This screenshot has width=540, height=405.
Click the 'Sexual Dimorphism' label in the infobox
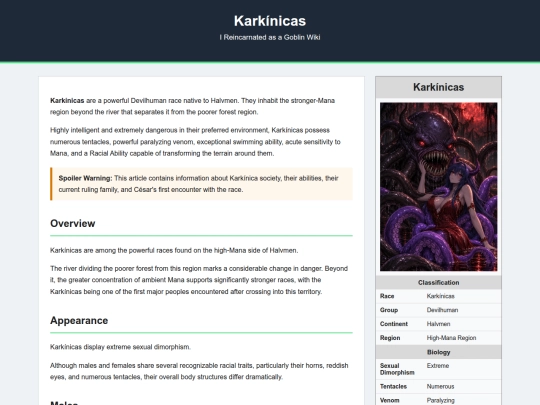(397, 369)
